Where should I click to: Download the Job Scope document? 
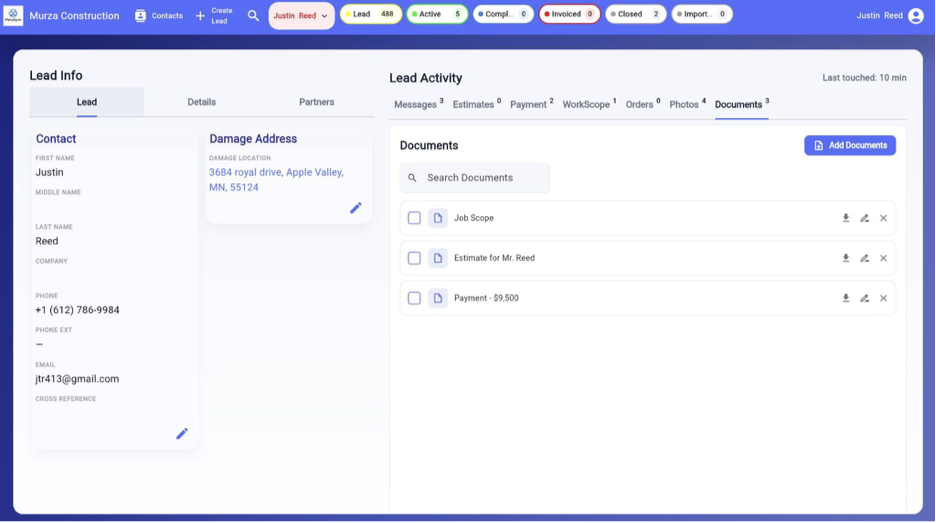(x=845, y=218)
